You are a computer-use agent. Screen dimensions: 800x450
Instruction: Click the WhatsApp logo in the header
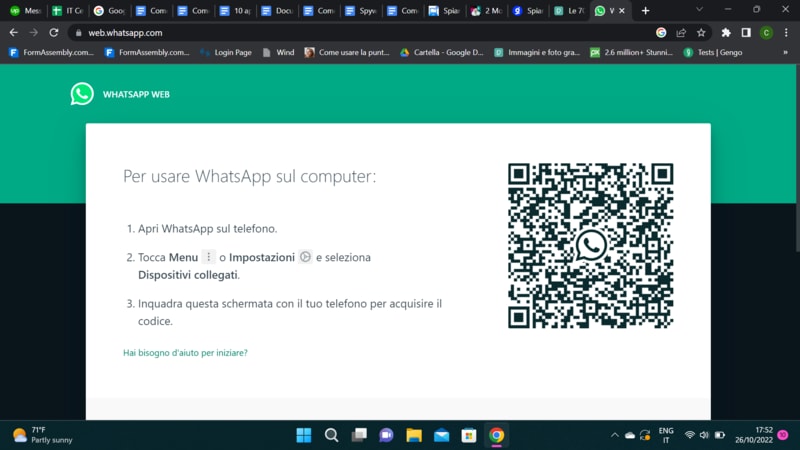[82, 94]
